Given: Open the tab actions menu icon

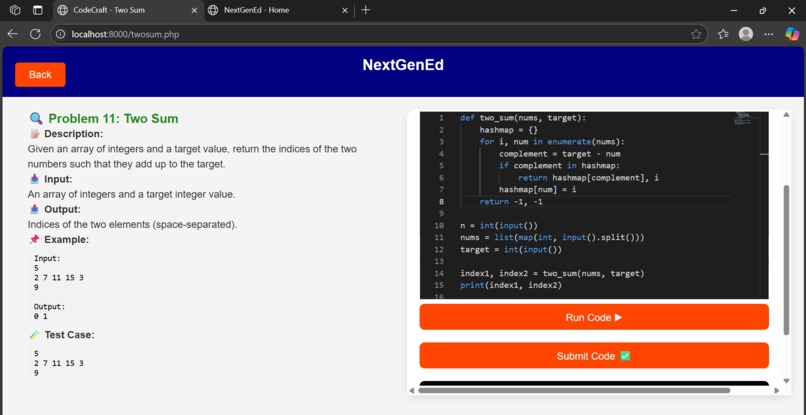Looking at the screenshot, I should (x=38, y=10).
